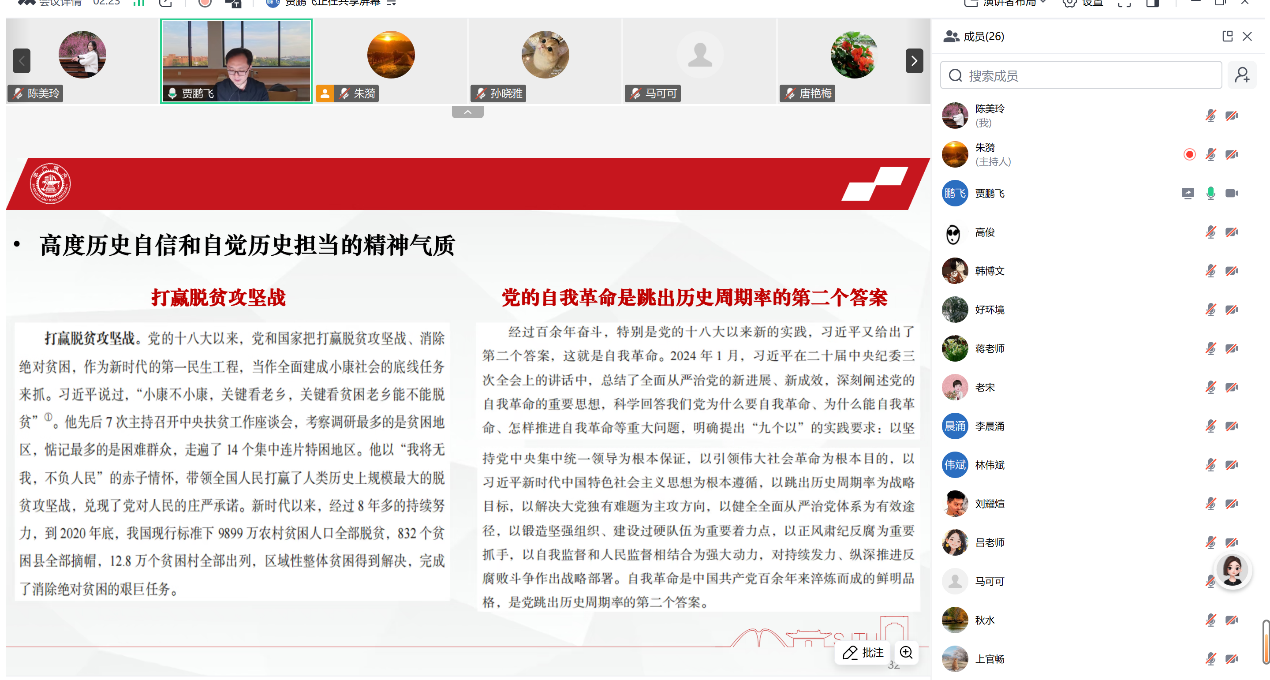Click the camera icon in 贾鹏飞's row
Viewport: 1270px width, 680px height.
click(1232, 193)
